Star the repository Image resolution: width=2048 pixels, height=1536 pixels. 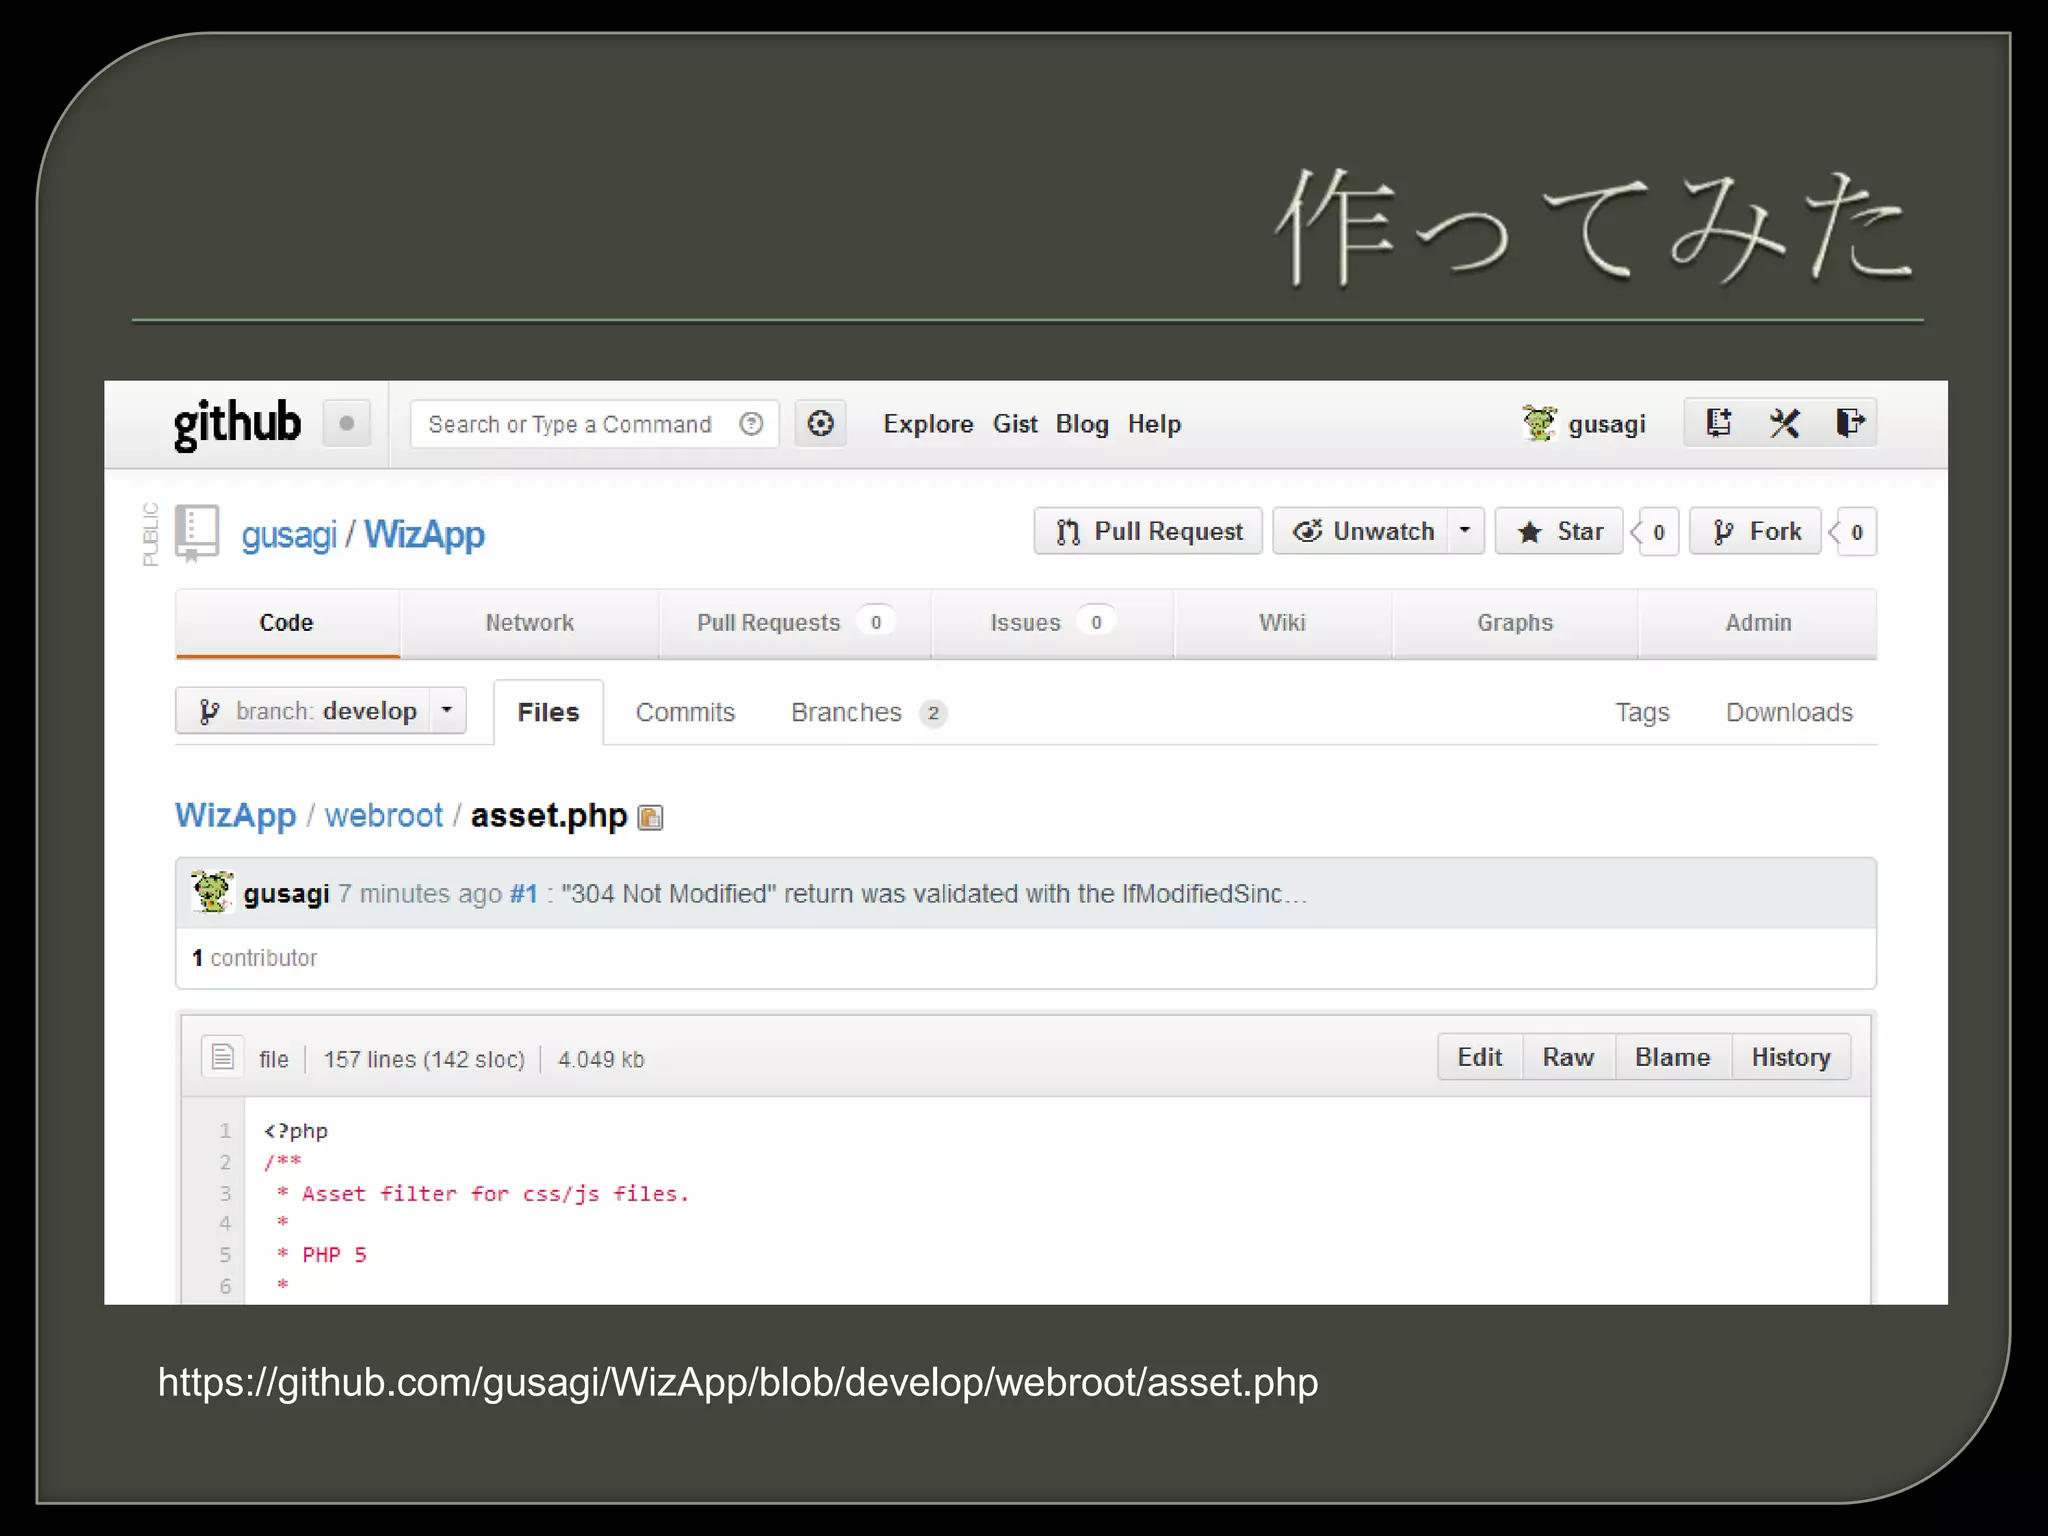(x=1560, y=531)
